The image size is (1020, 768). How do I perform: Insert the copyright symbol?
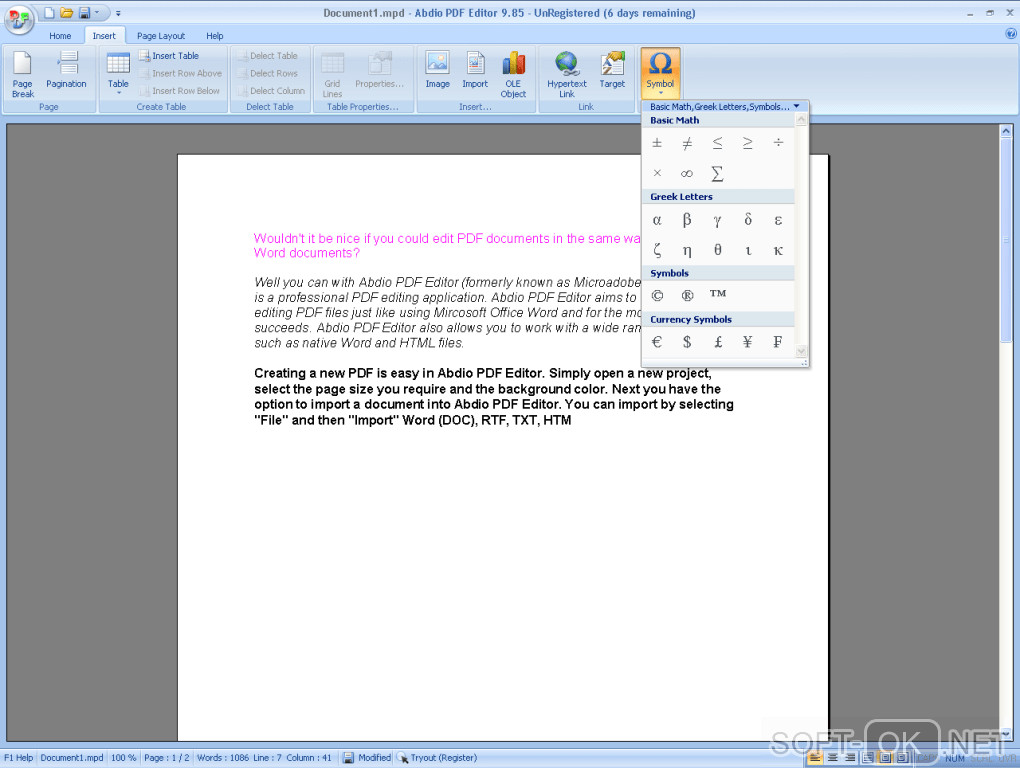coord(657,296)
